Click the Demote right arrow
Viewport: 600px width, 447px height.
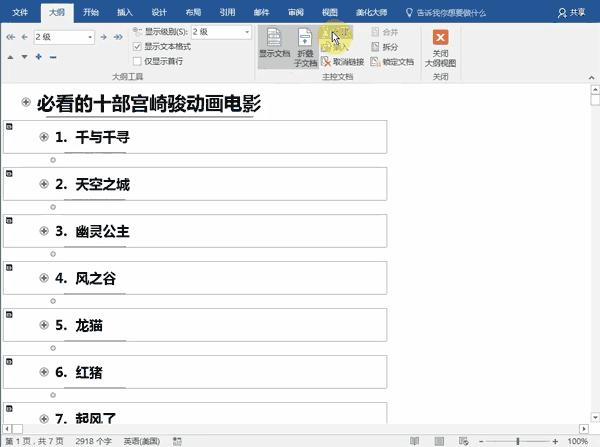pyautogui.click(x=103, y=37)
